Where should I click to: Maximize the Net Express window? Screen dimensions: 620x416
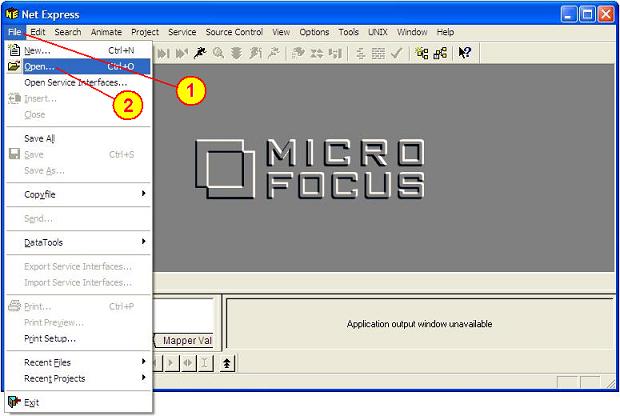(587, 15)
